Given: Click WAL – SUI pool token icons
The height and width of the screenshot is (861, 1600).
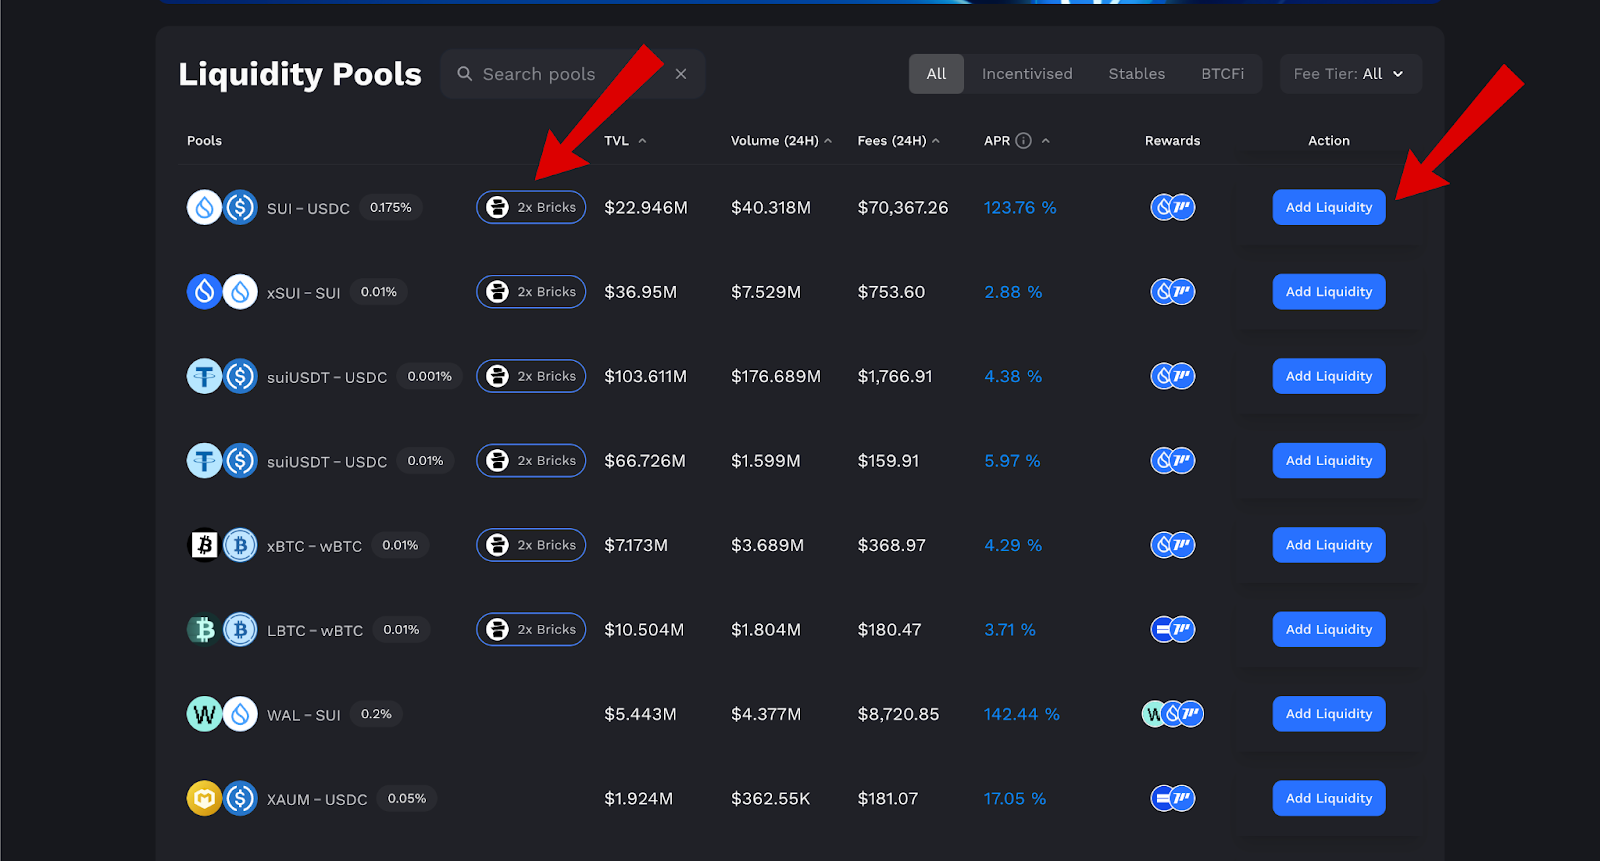Looking at the screenshot, I should tap(222, 714).
